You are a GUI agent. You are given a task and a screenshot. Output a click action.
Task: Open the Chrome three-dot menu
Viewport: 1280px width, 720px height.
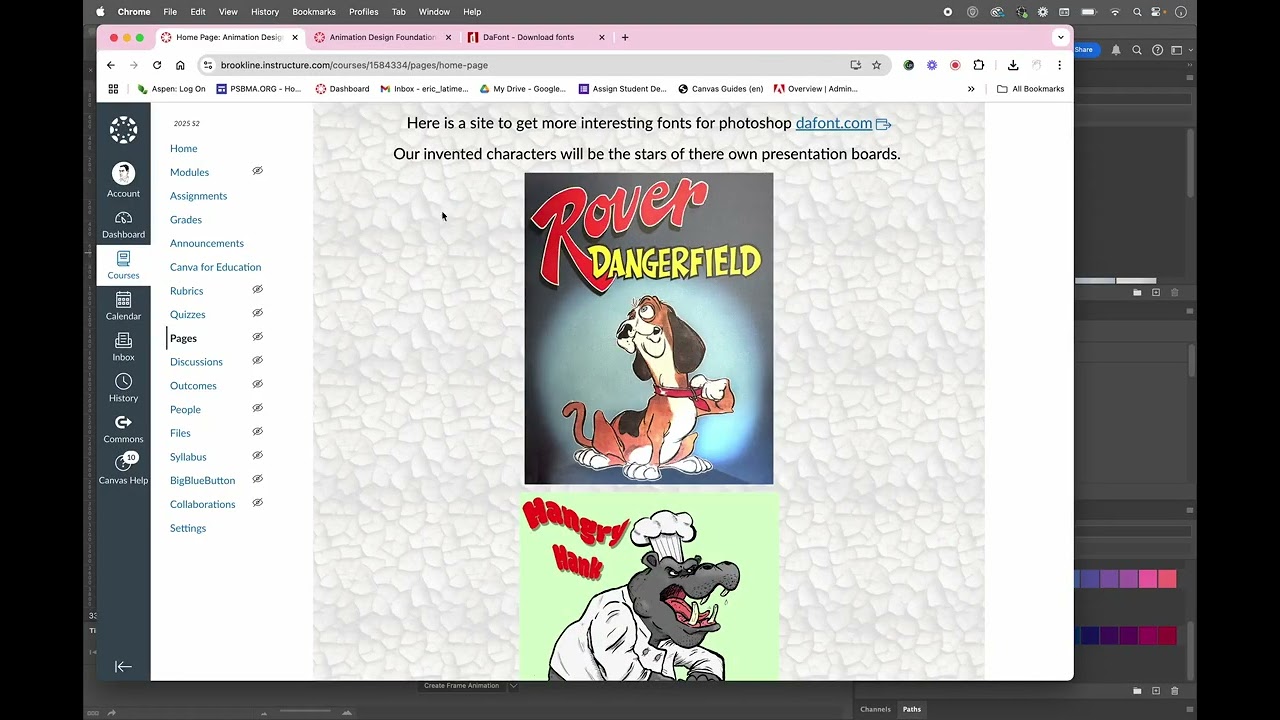1059,65
